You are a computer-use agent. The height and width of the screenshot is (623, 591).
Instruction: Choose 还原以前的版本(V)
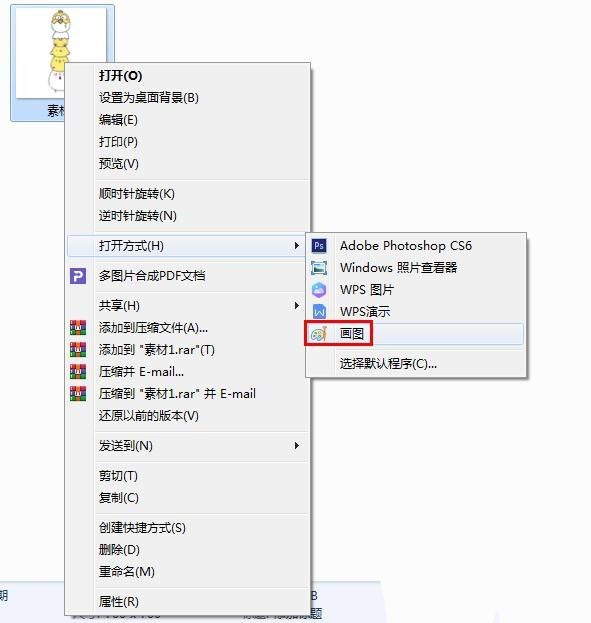click(187, 416)
